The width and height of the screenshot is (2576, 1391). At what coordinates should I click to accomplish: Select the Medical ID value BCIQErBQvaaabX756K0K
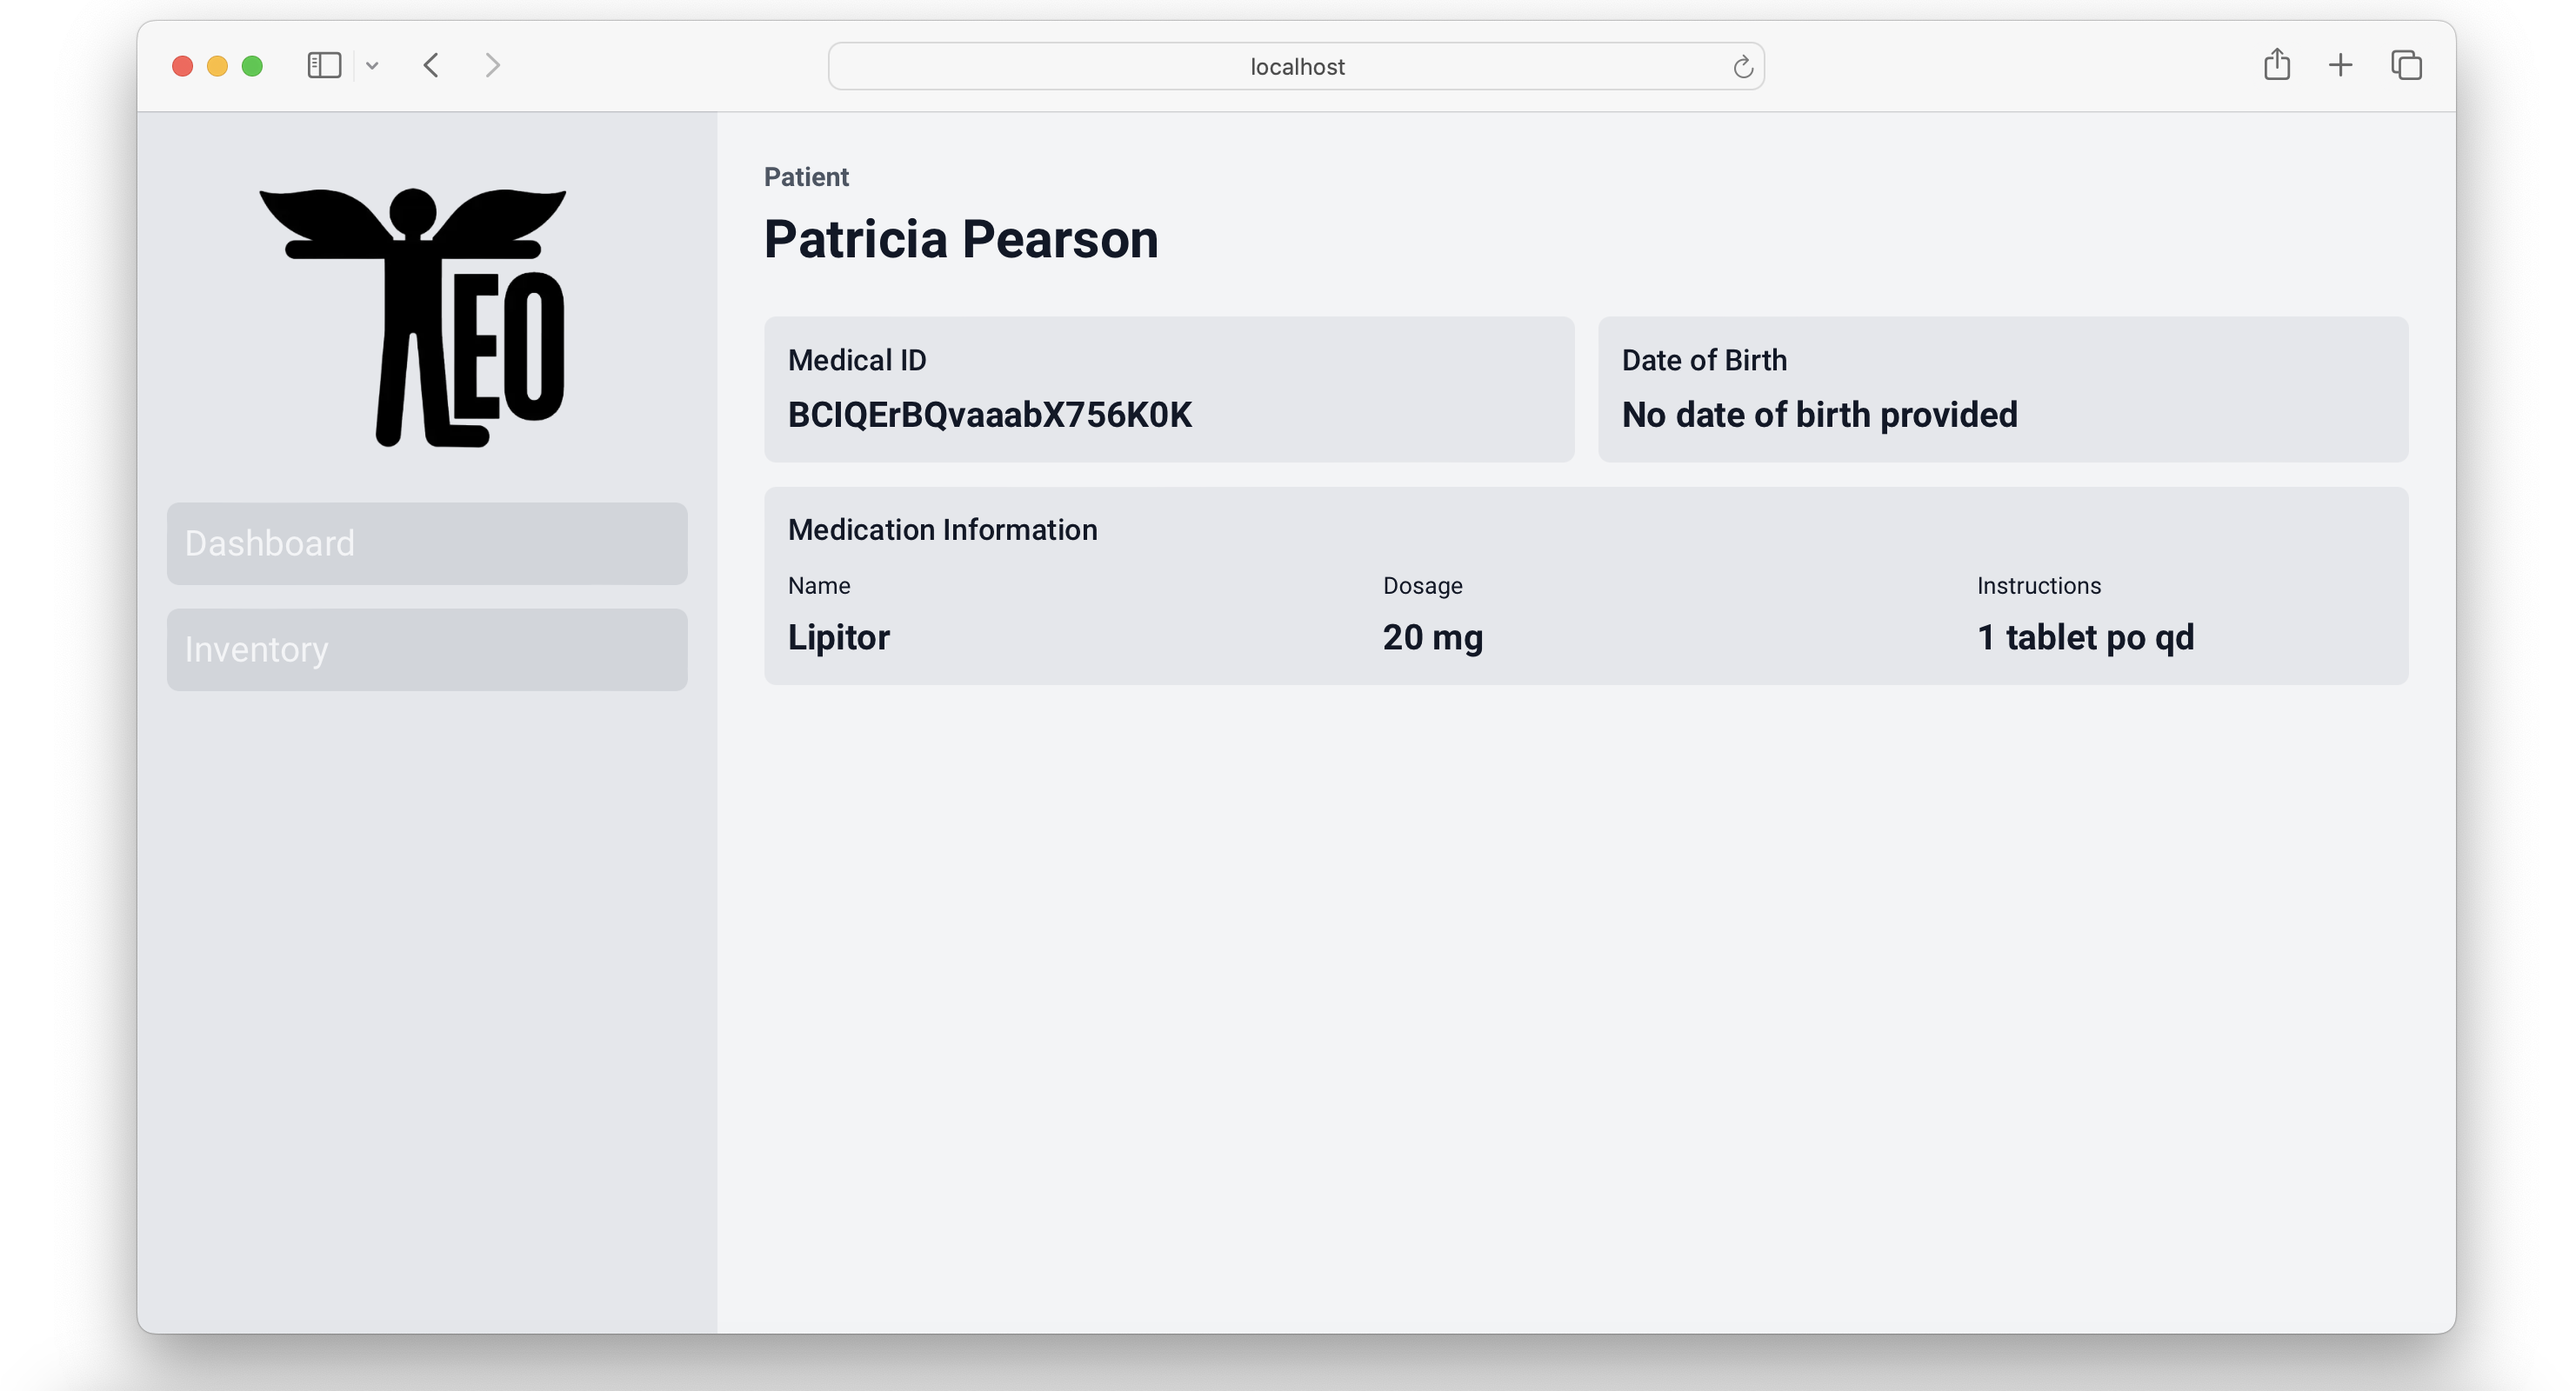(x=989, y=415)
